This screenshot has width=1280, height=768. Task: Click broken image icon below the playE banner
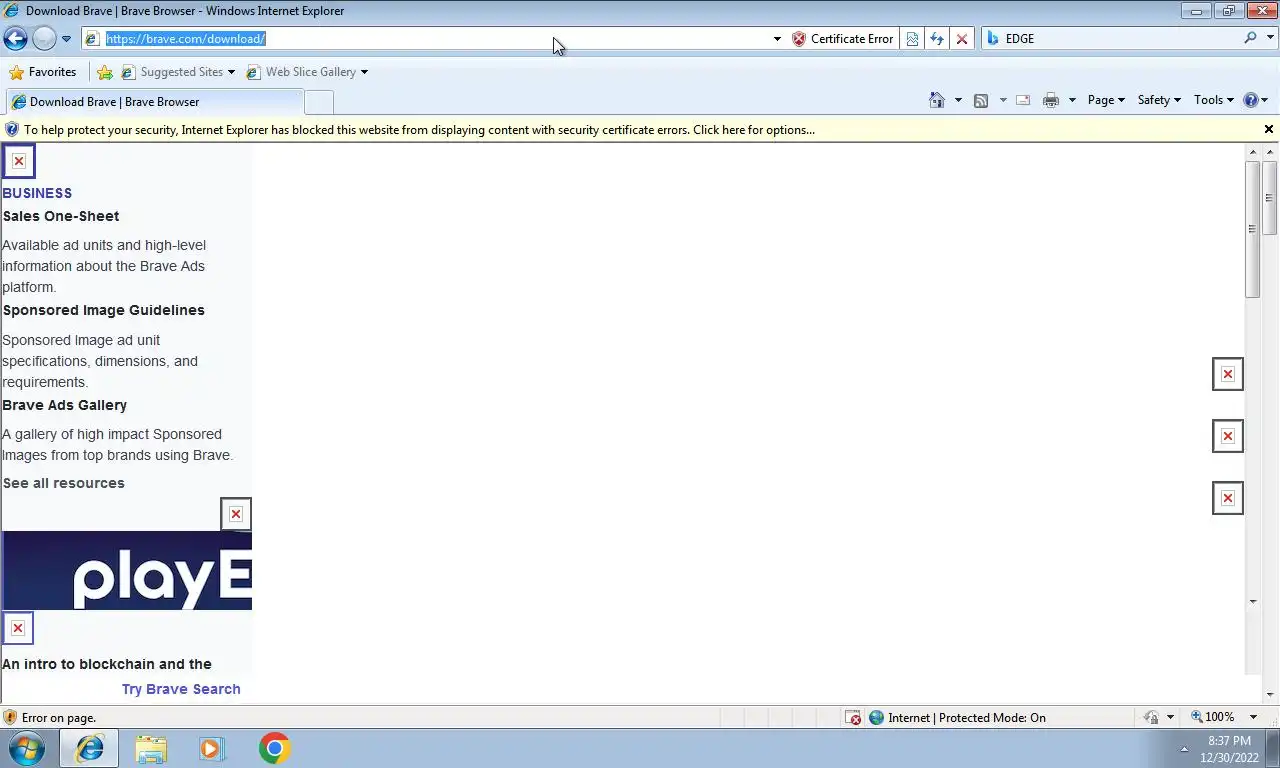click(18, 628)
